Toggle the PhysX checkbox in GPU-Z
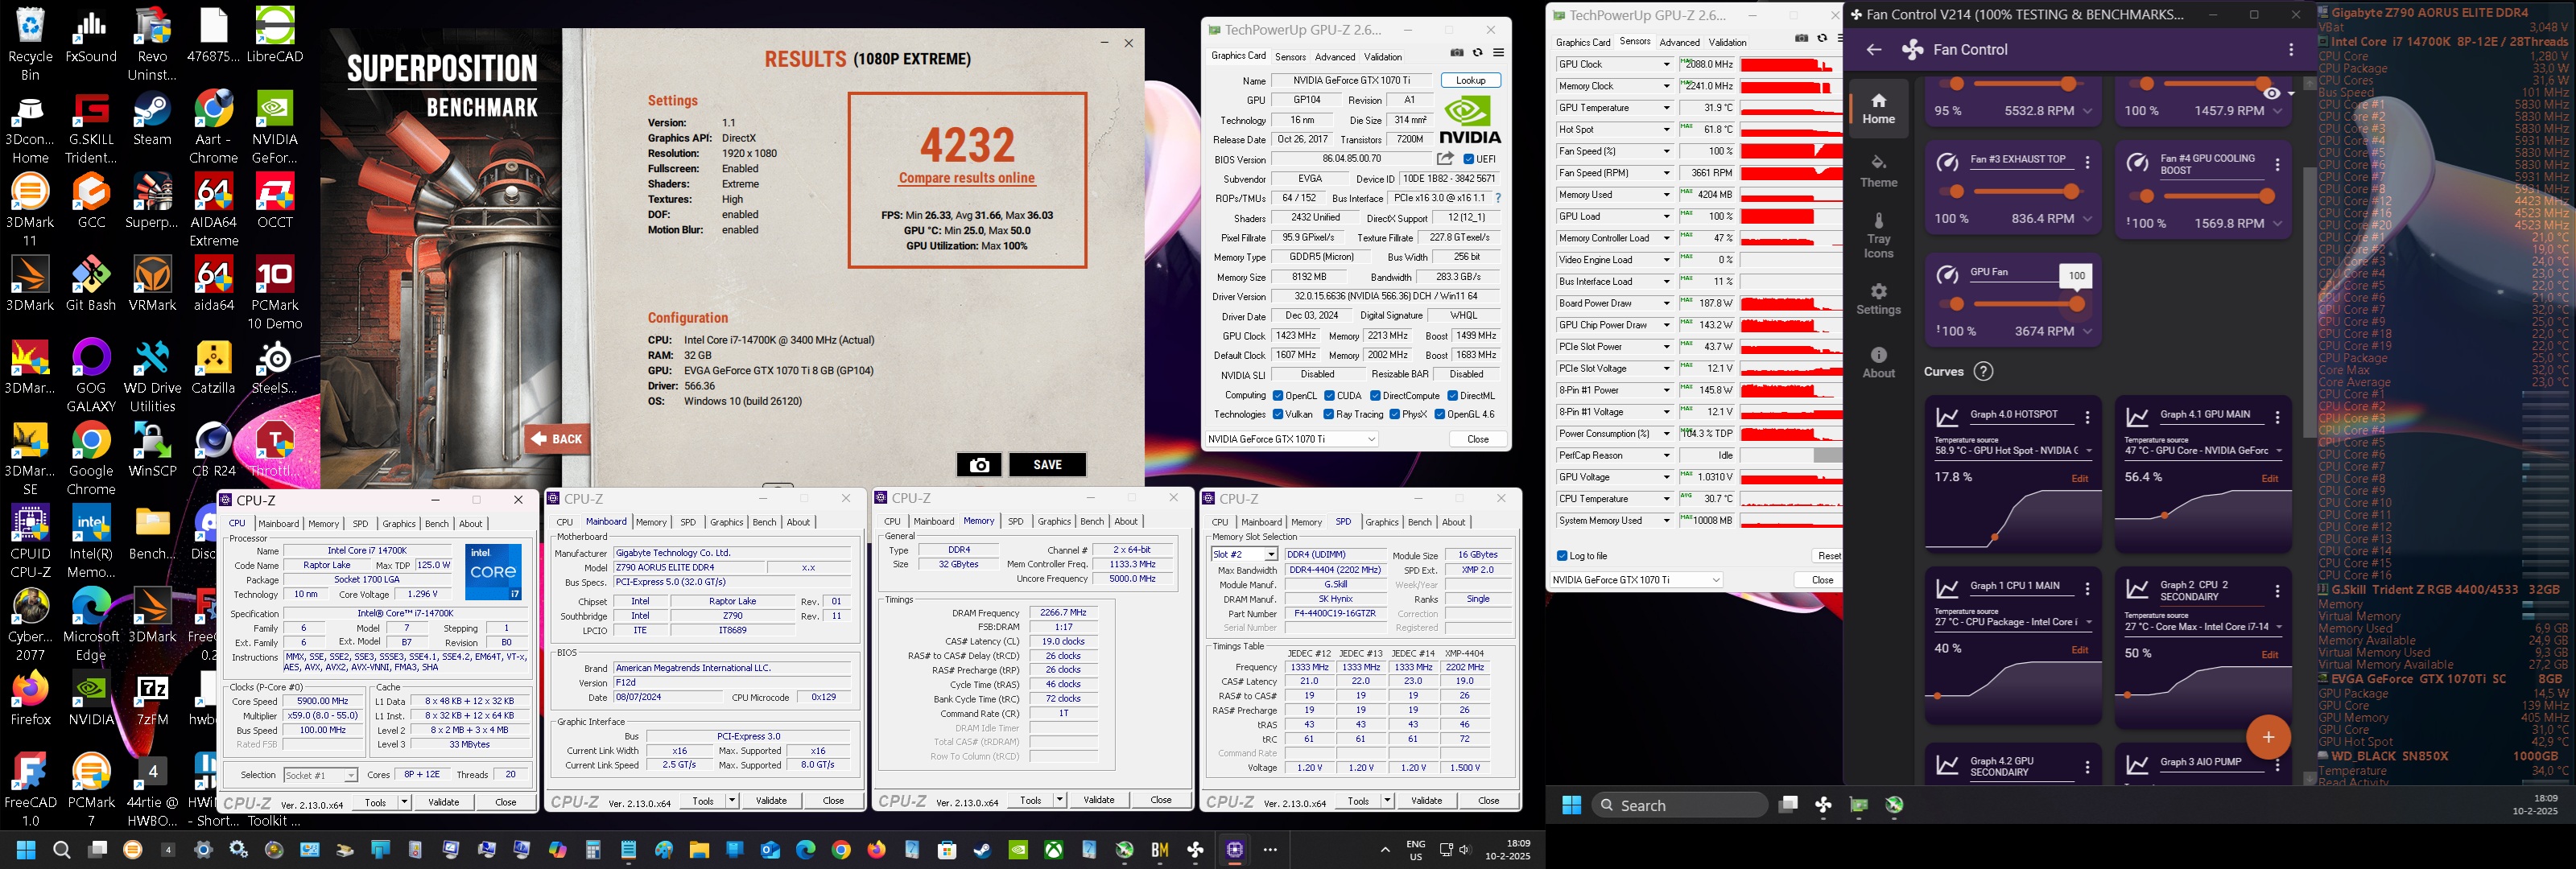The height and width of the screenshot is (869, 2576). coord(1395,414)
